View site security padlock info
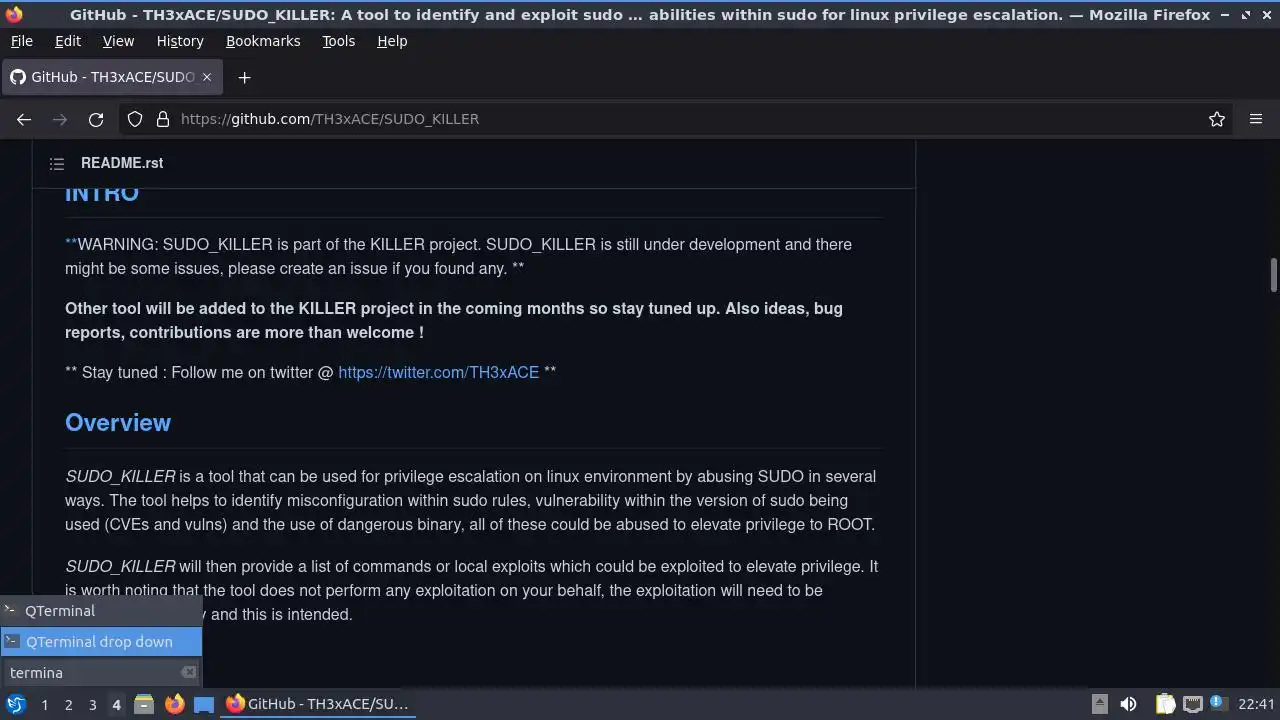Image resolution: width=1280 pixels, height=720 pixels. click(163, 119)
